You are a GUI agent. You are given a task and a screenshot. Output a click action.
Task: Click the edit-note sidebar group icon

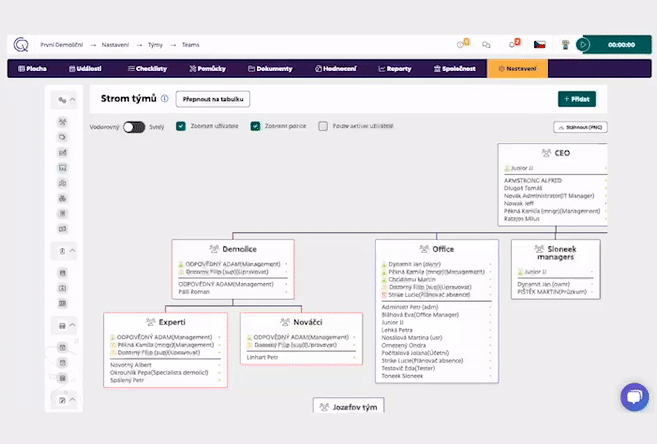(x=62, y=400)
